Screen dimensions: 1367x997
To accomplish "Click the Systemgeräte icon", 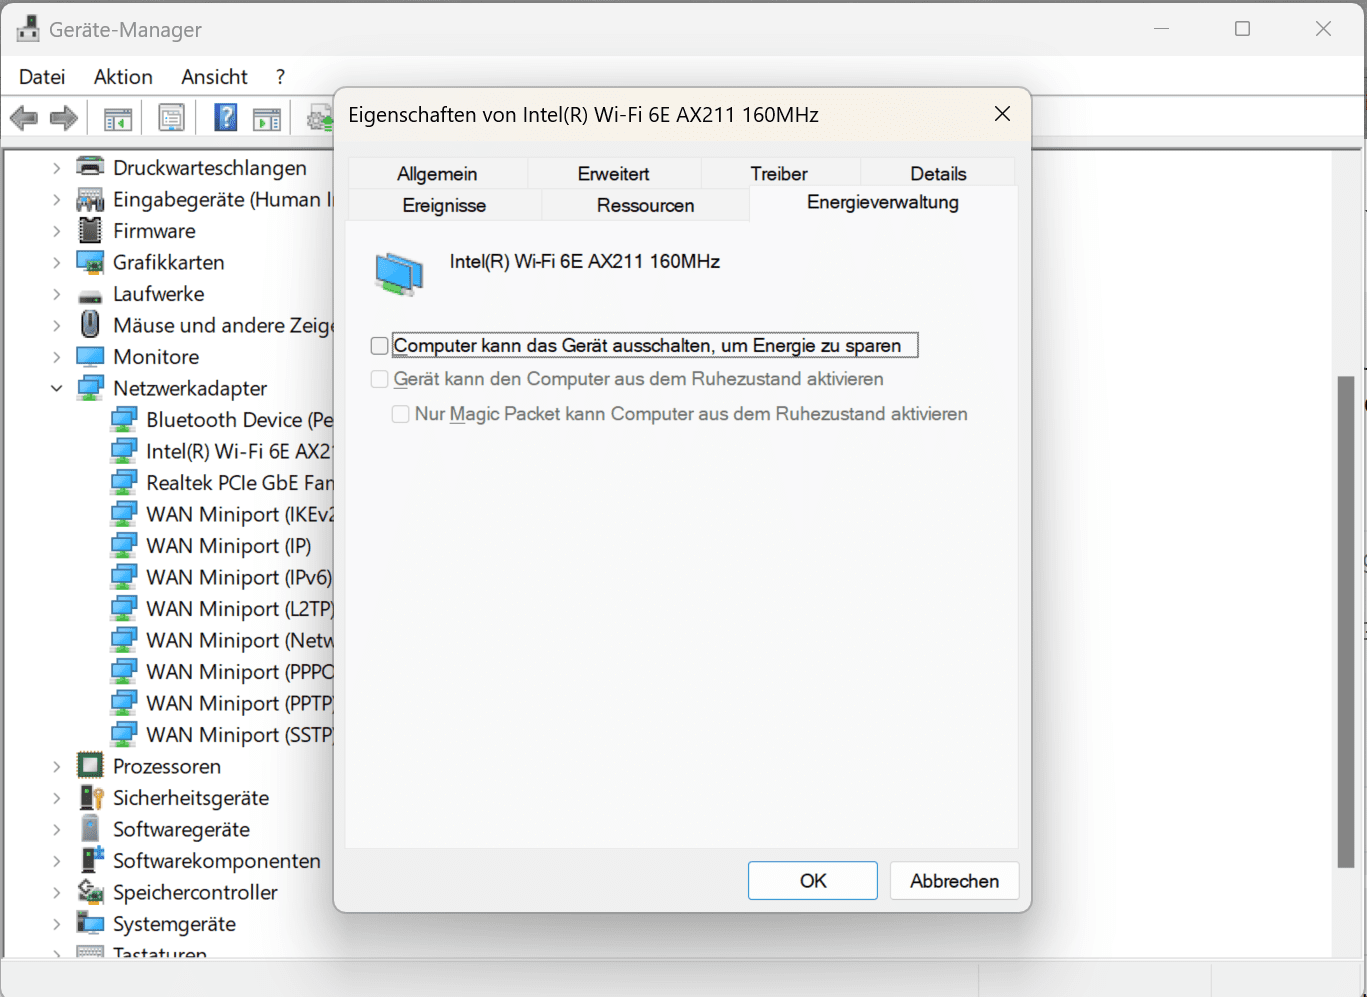I will click(90, 923).
